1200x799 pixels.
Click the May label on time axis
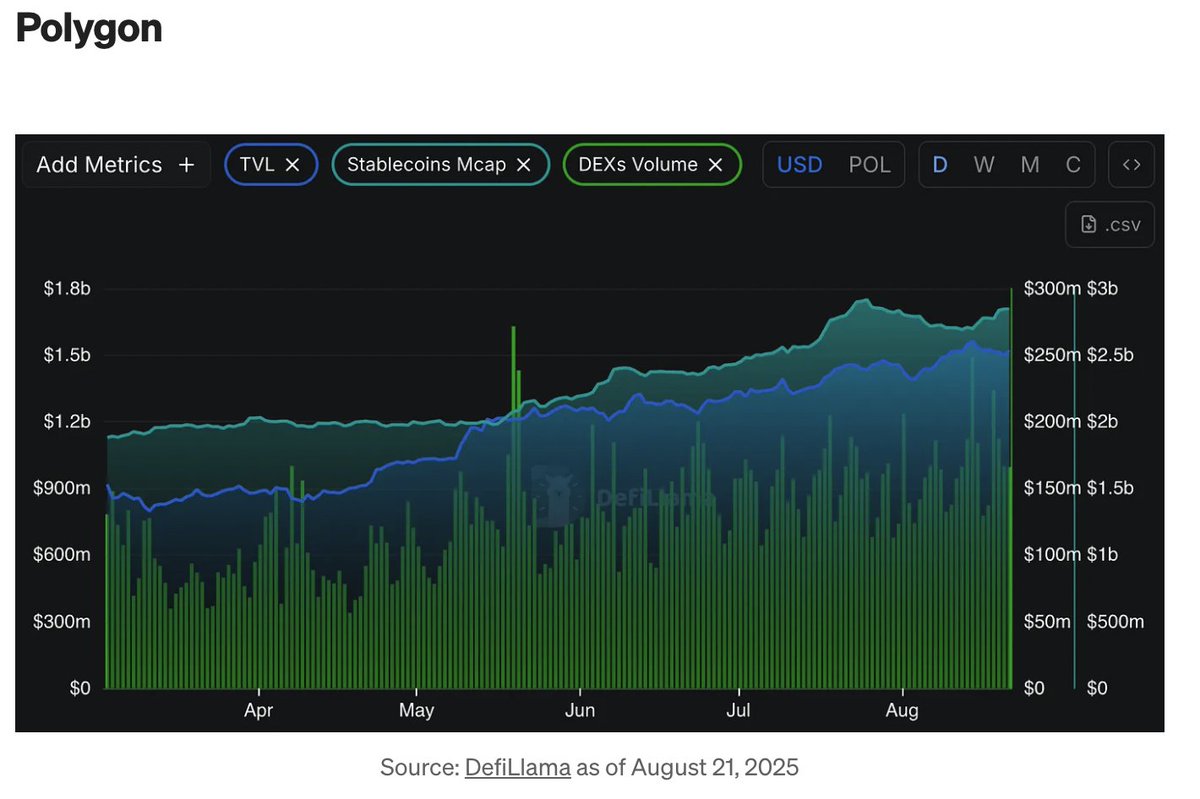coord(416,711)
